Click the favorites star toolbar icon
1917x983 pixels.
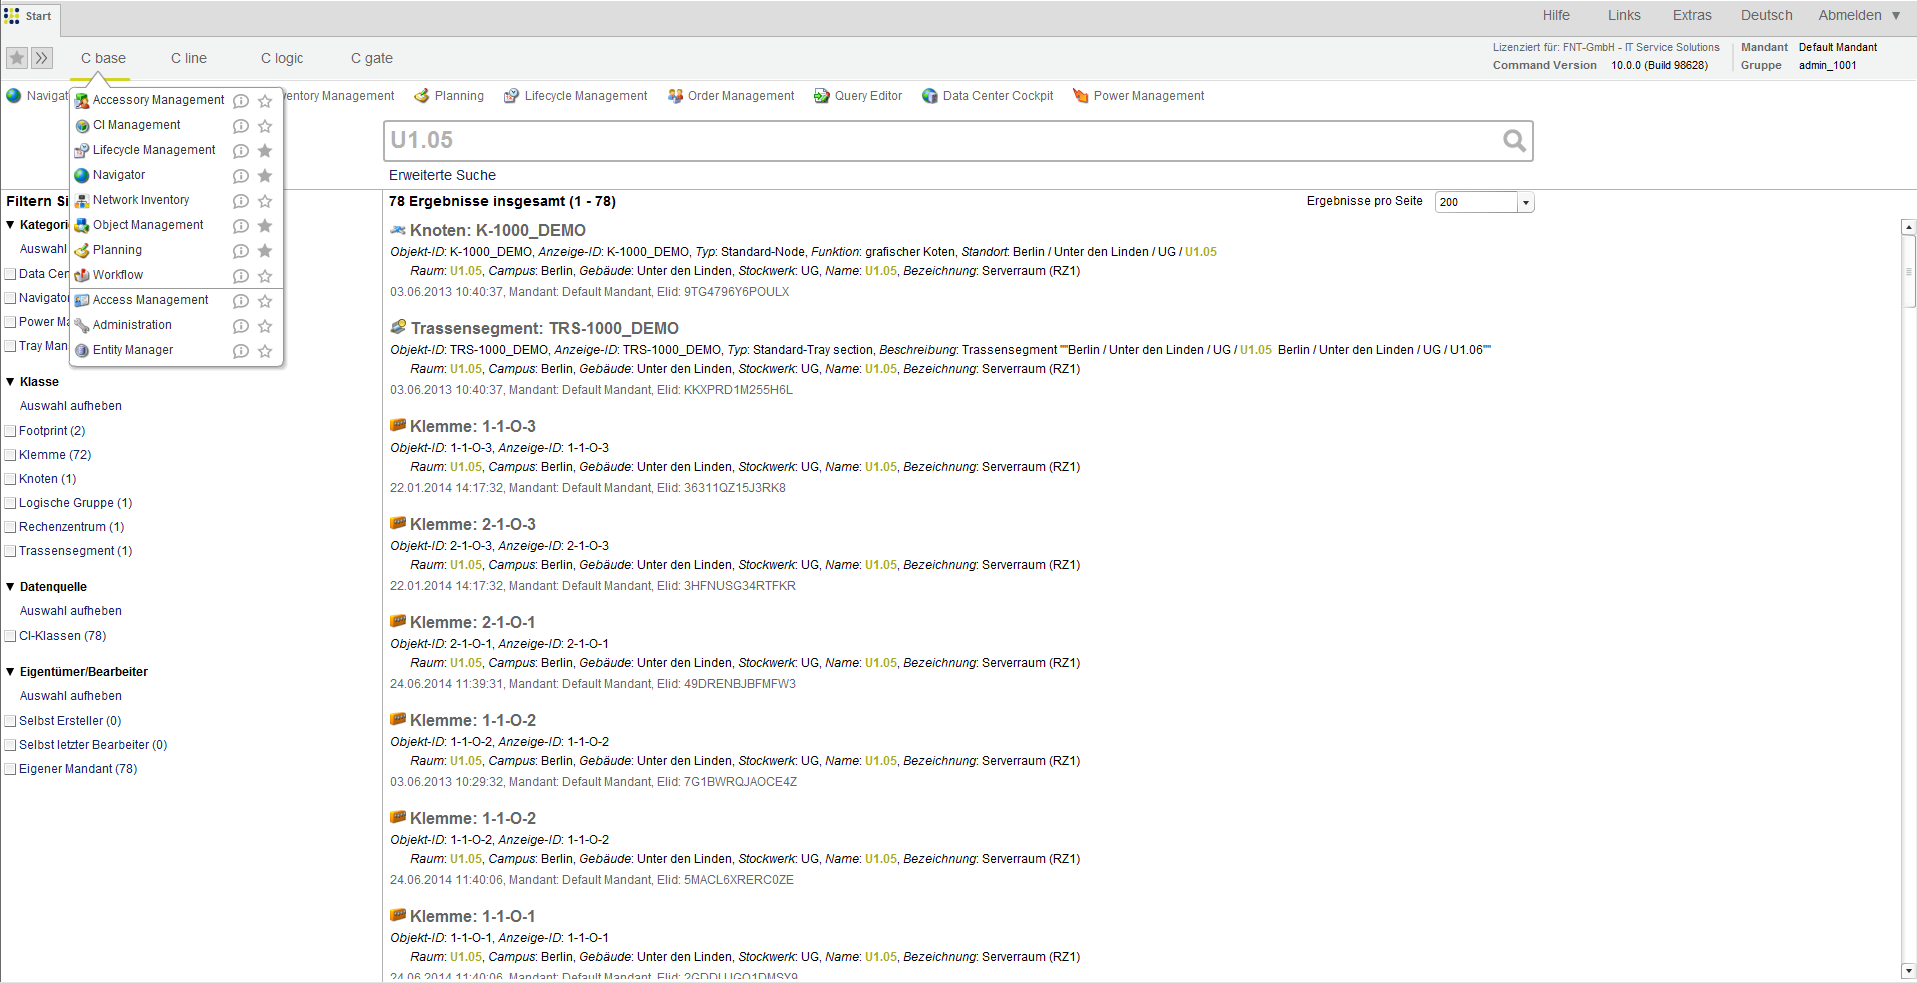tap(17, 58)
